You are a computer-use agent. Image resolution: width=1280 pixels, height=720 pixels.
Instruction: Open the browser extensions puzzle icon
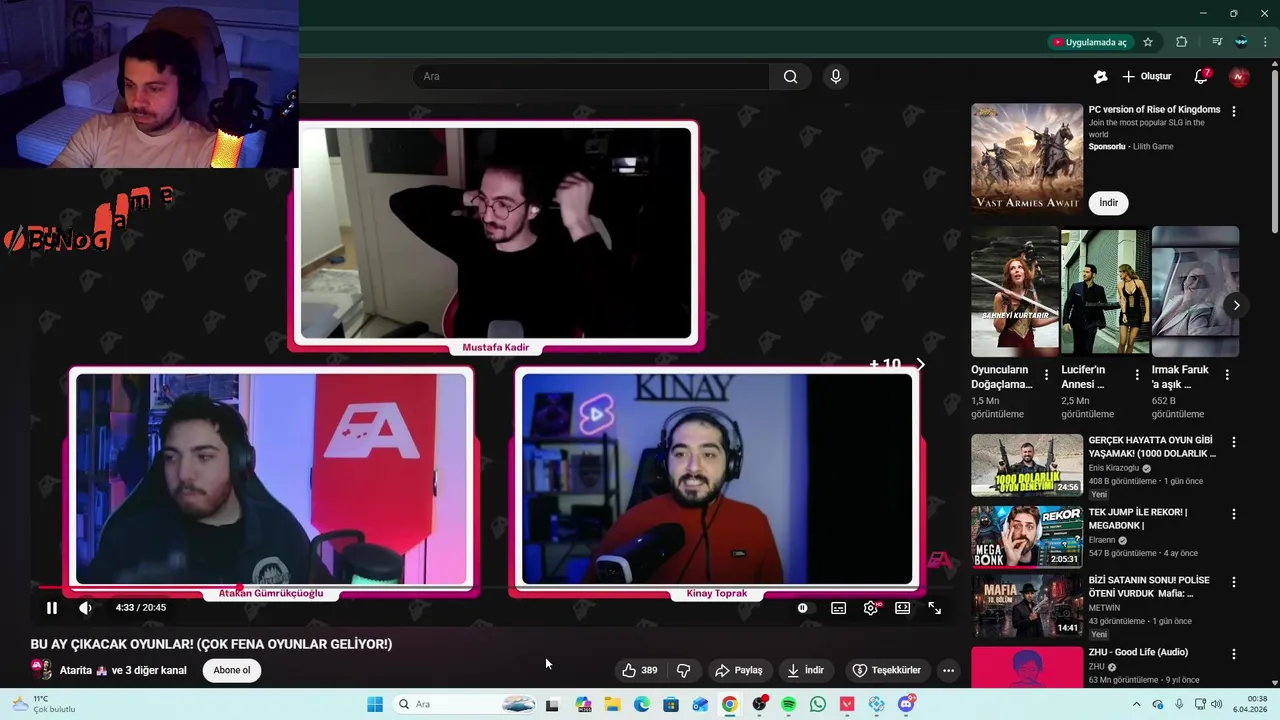click(1182, 42)
